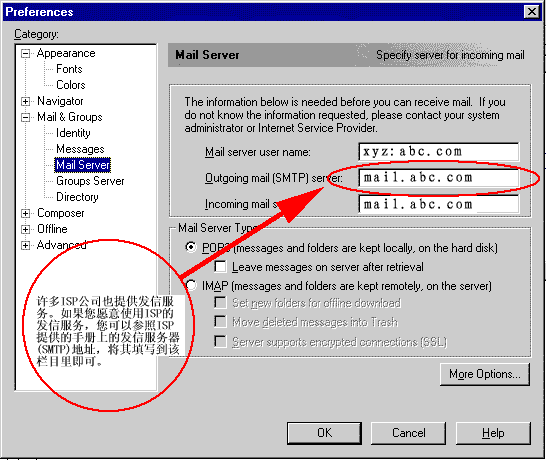
Task: Confirm preferences with OK button
Action: 324,433
